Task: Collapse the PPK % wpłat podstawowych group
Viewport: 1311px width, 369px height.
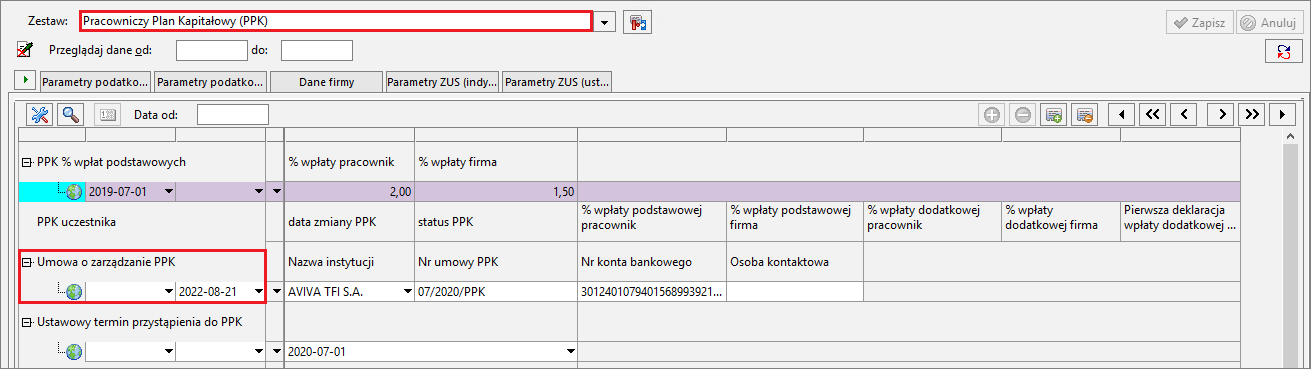Action: 27,162
